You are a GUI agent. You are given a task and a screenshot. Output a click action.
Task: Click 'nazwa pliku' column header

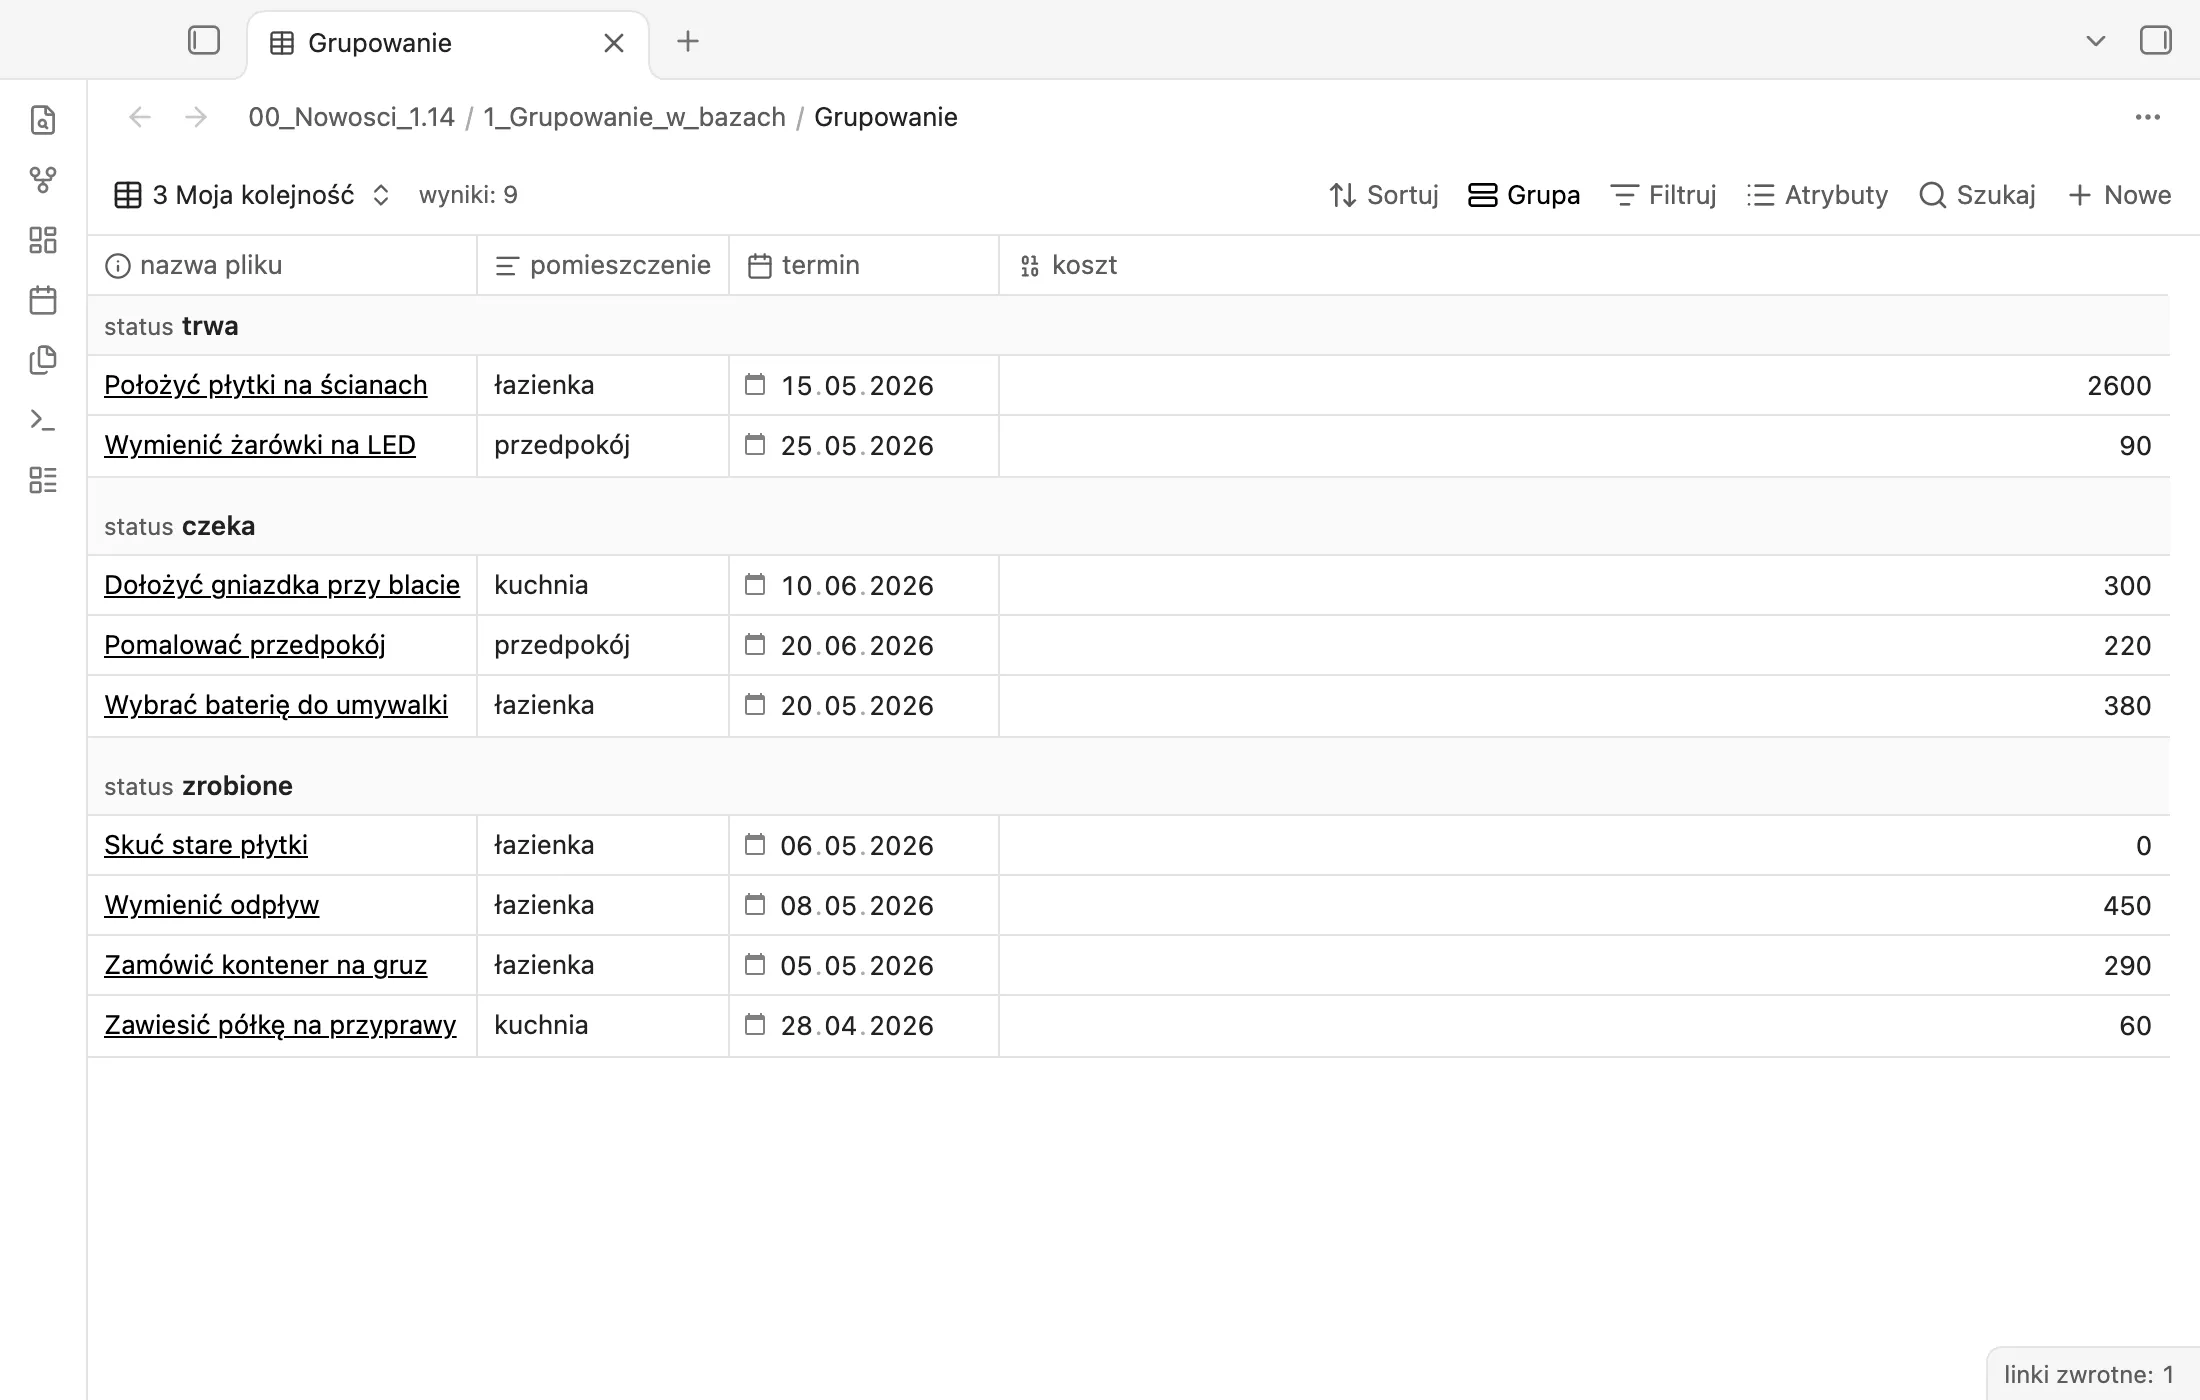click(x=282, y=265)
